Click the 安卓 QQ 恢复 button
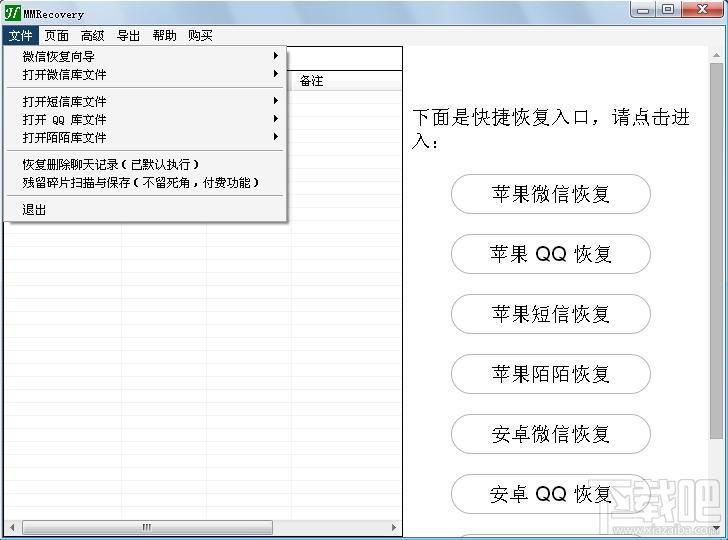The image size is (728, 540). click(551, 494)
